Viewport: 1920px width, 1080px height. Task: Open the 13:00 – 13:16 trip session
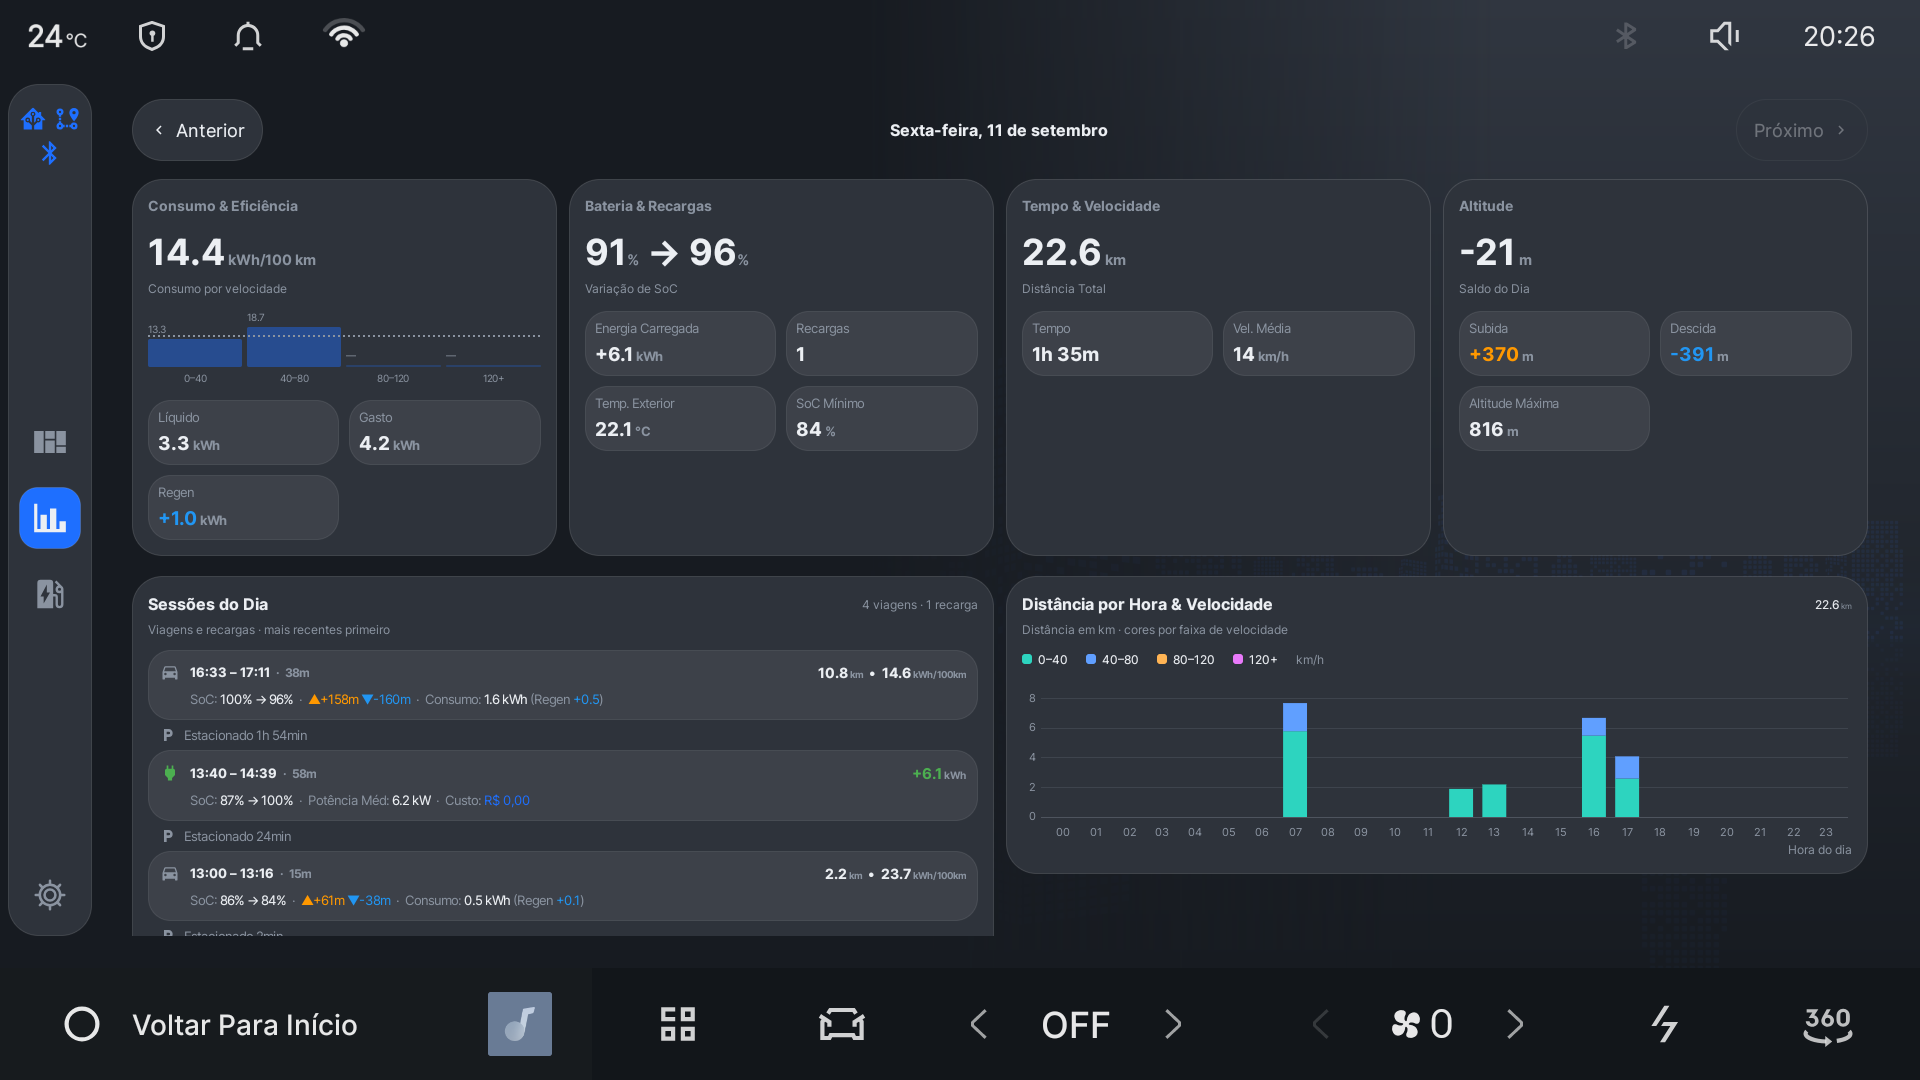(x=563, y=886)
